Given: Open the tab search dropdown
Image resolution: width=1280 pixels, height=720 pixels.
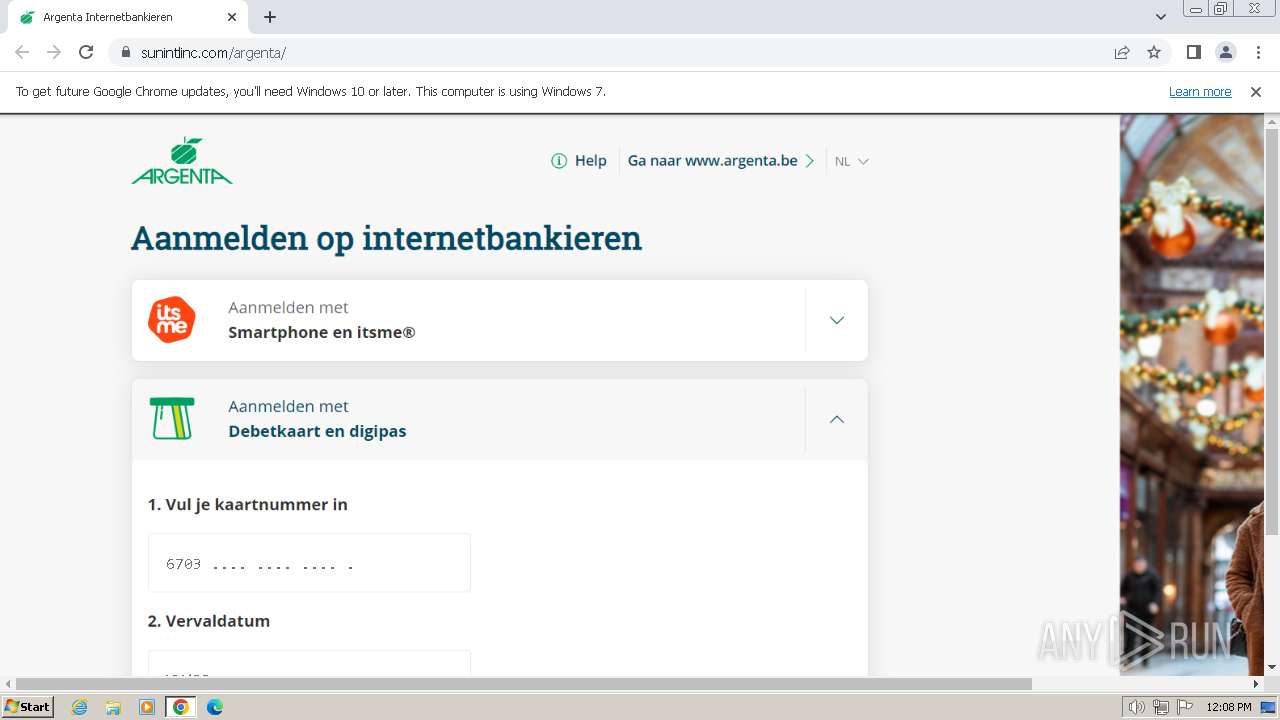Looking at the screenshot, I should 1160,17.
